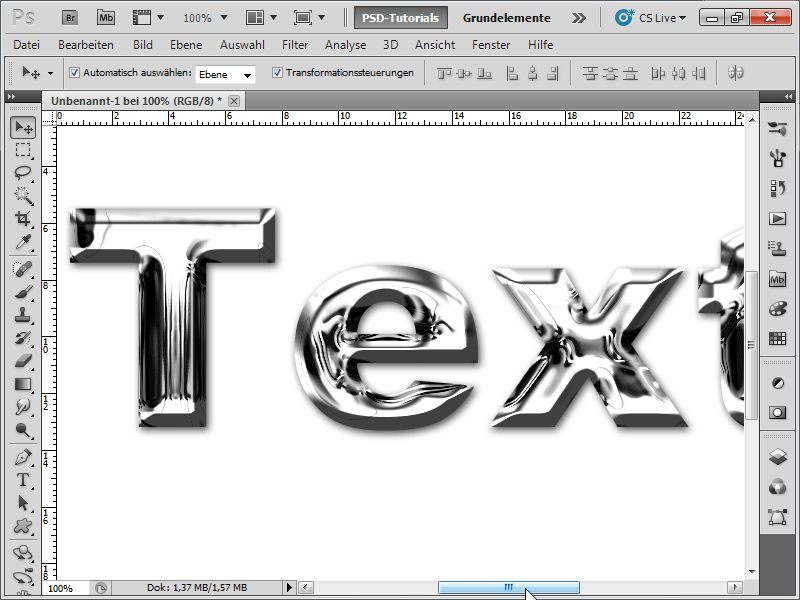This screenshot has height=600, width=800.
Task: Close the Unbenannt-1 document tab
Action: coord(234,101)
